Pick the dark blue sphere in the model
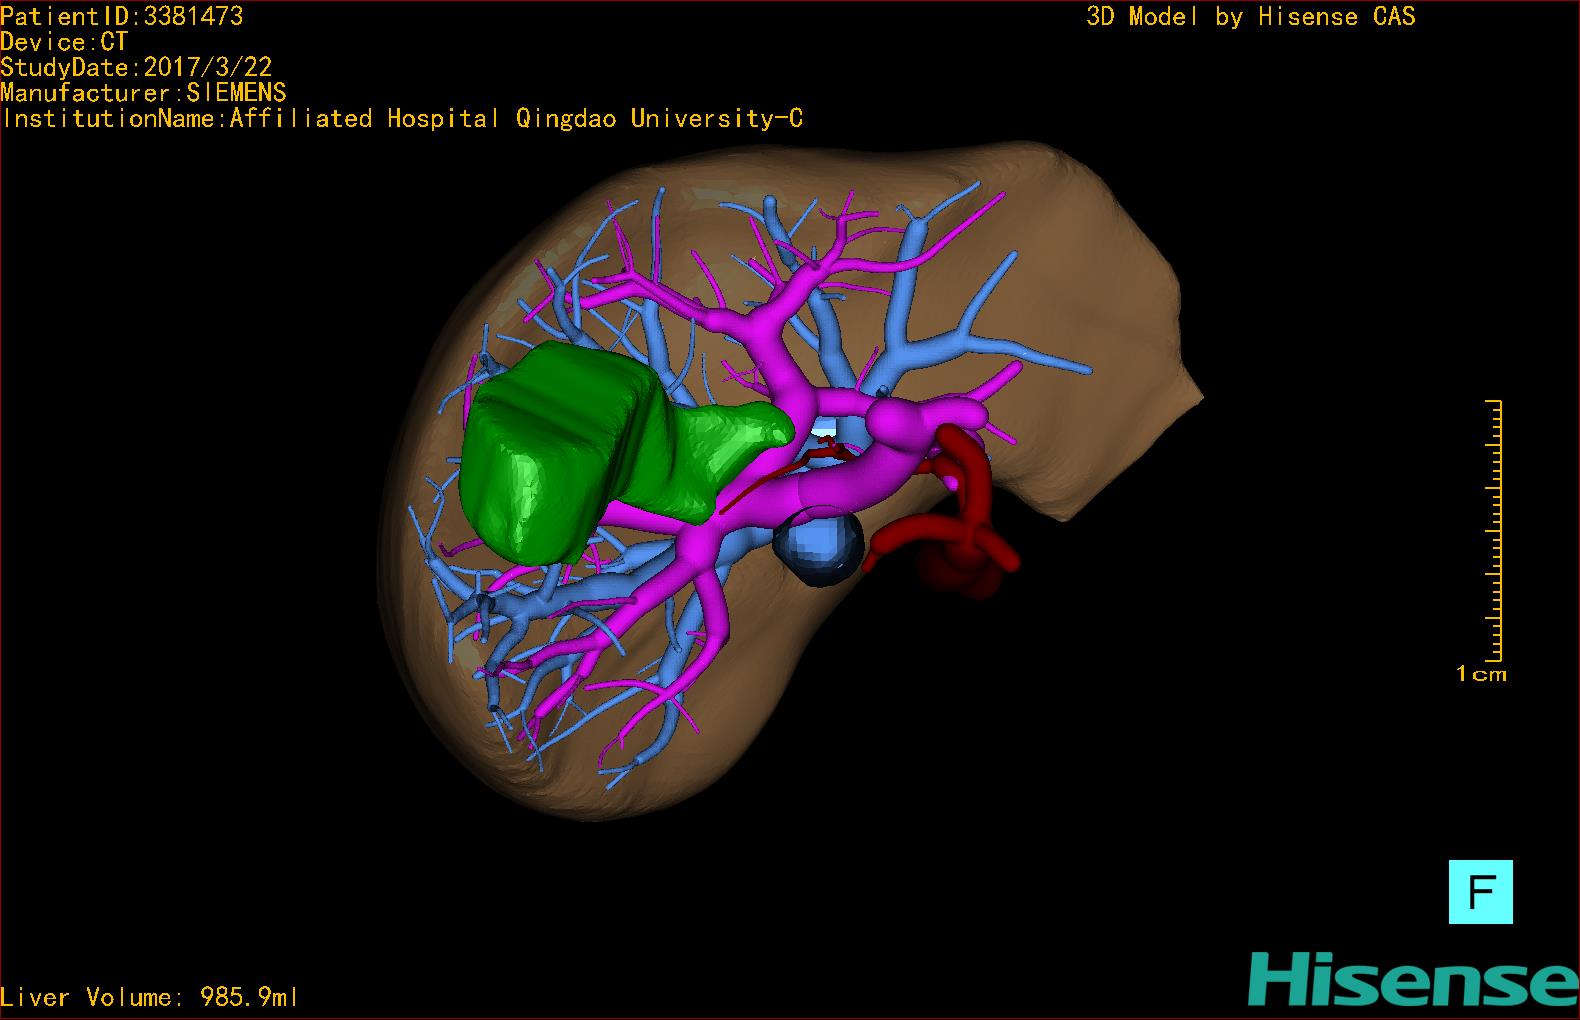Screen dimensions: 1580x1020 coord(818,548)
